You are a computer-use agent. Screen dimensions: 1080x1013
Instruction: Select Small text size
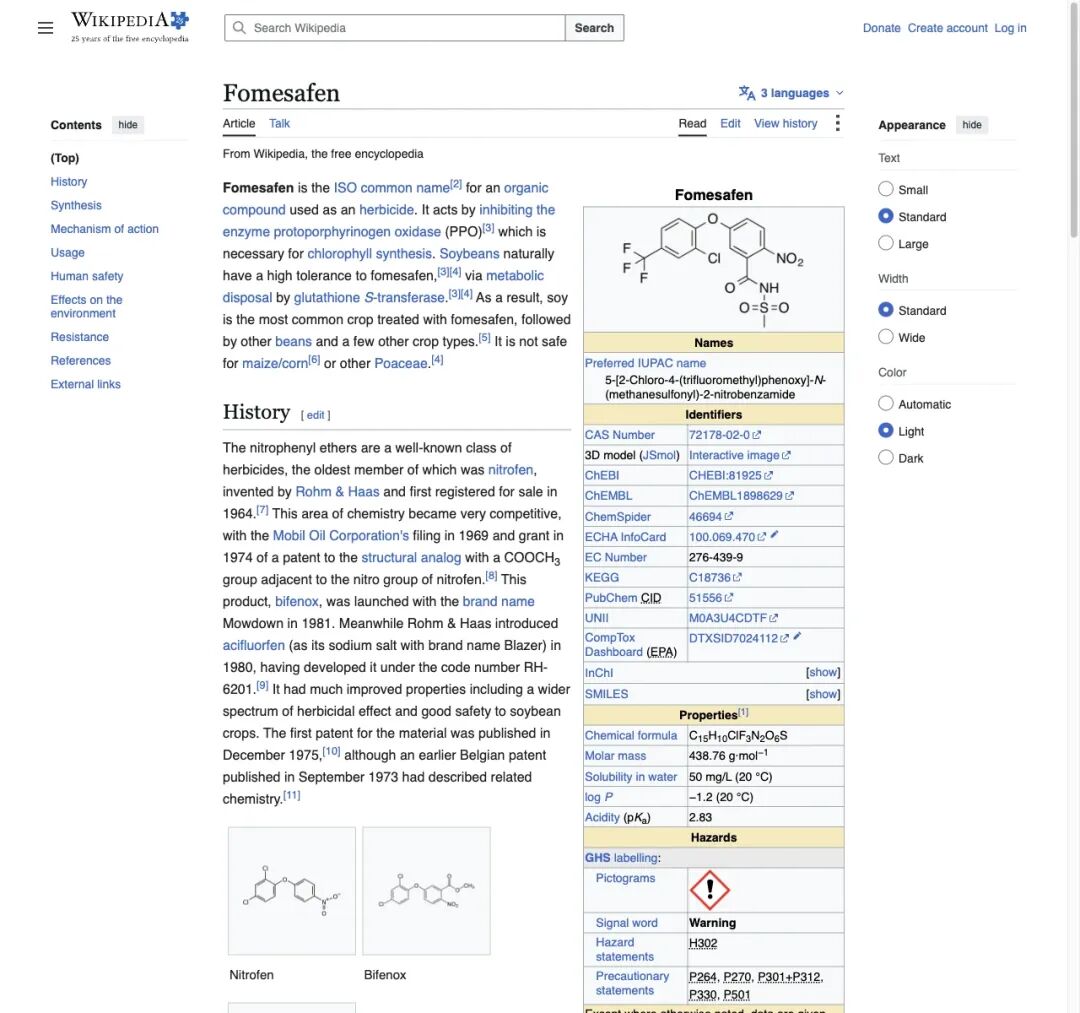(886, 189)
